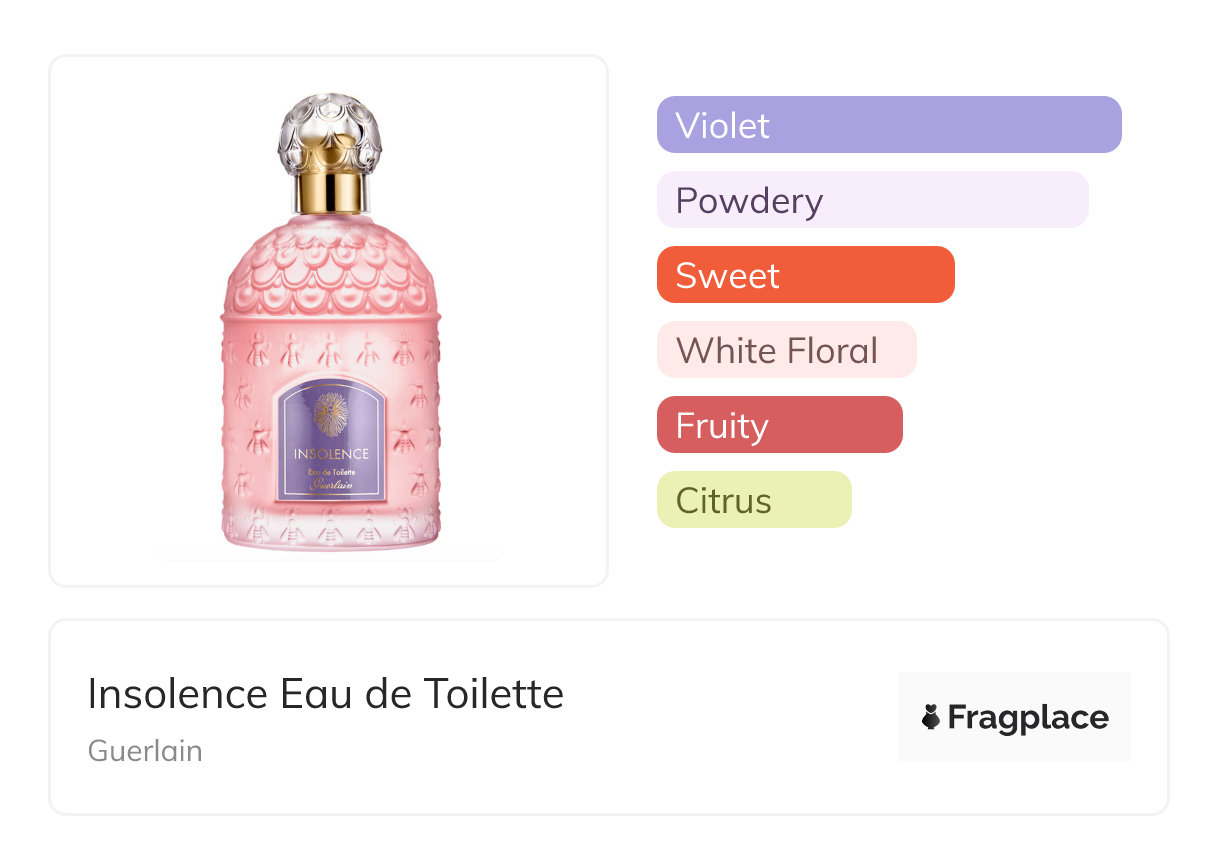Click the red Fruity accord bar
The width and height of the screenshot is (1218, 864).
click(779, 425)
